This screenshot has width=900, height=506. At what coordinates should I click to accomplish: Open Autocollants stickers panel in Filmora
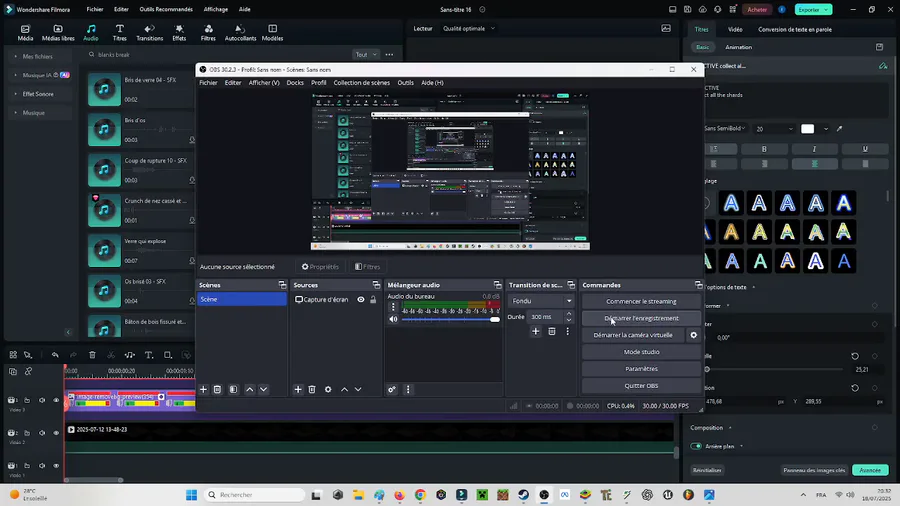coord(240,33)
